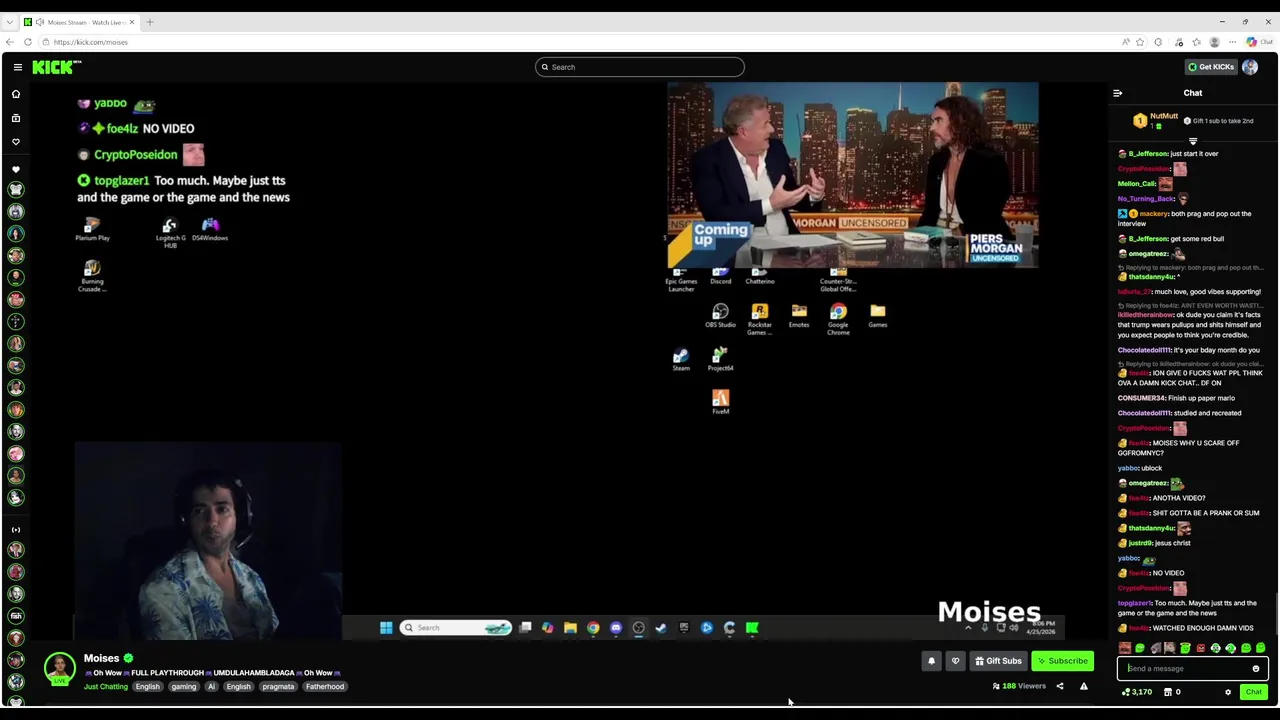Open chat settings gear icon

click(1228, 692)
